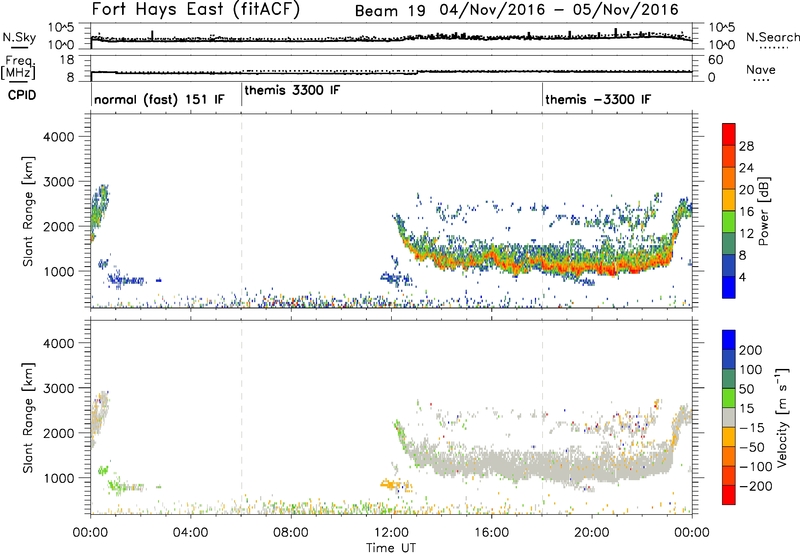
Task: Click the '04:00' time axis tick label
Action: pos(191,533)
